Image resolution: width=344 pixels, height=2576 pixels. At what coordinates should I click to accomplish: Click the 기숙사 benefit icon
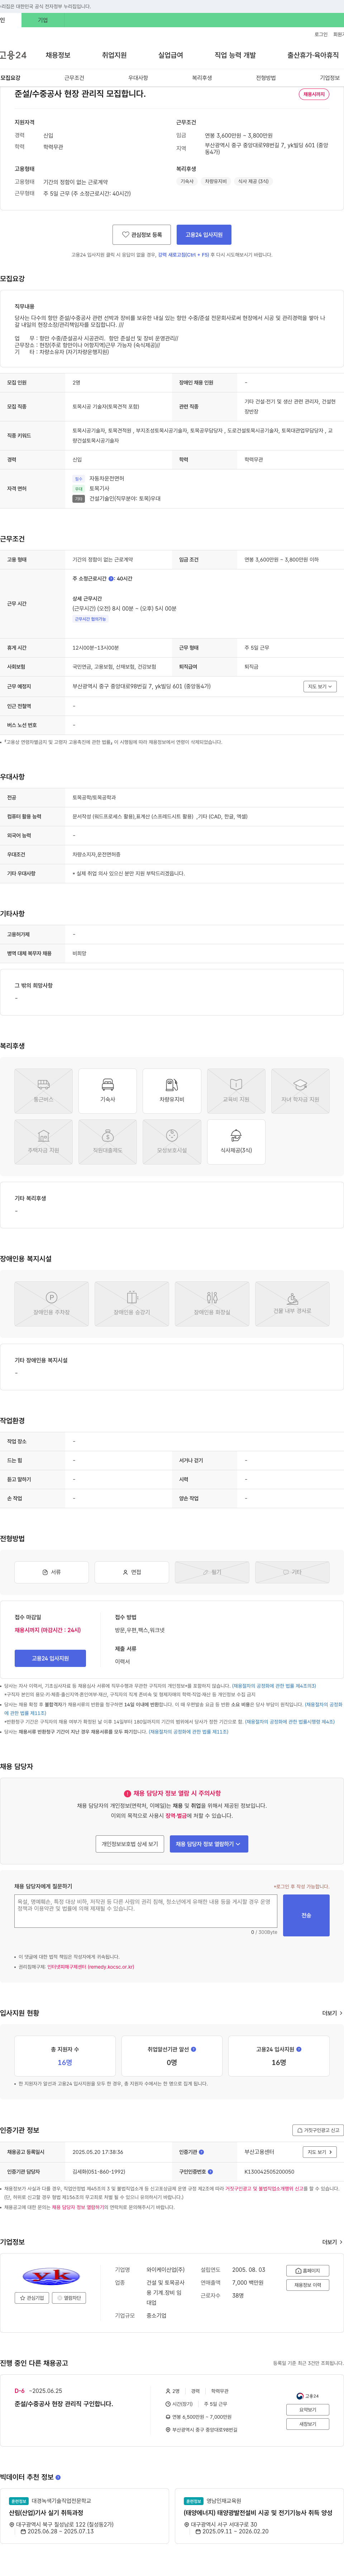point(108,1091)
